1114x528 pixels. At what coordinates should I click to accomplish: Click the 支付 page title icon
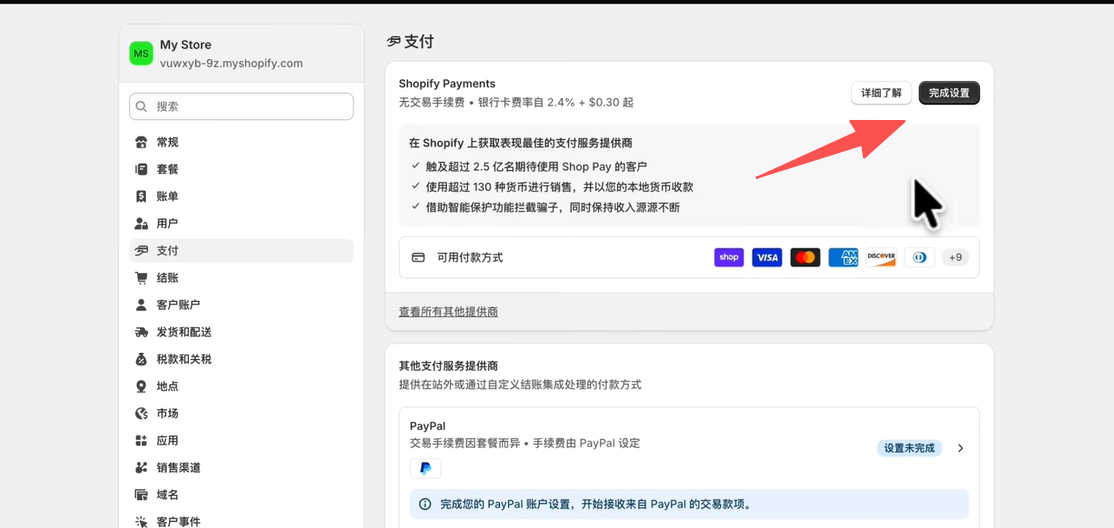(x=394, y=42)
